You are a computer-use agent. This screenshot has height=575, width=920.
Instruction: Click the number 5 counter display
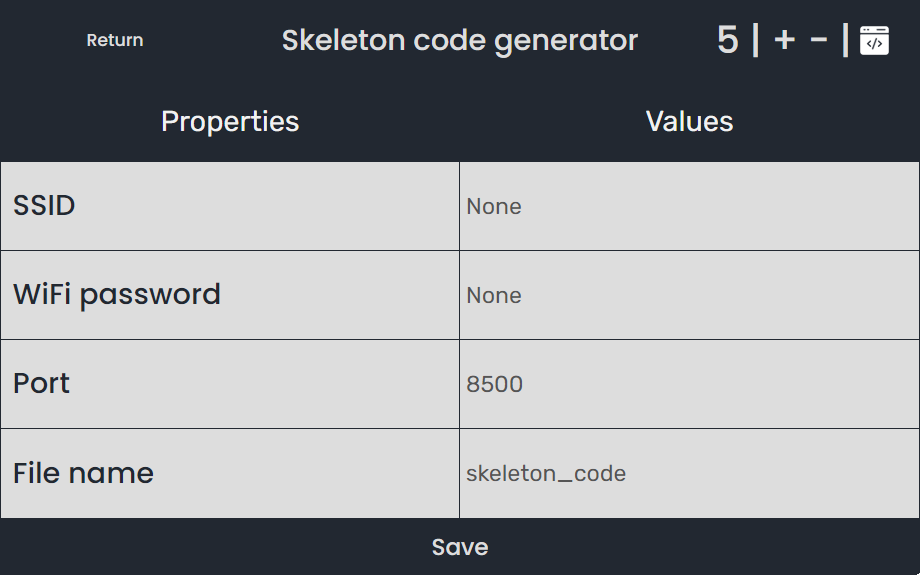(727, 40)
